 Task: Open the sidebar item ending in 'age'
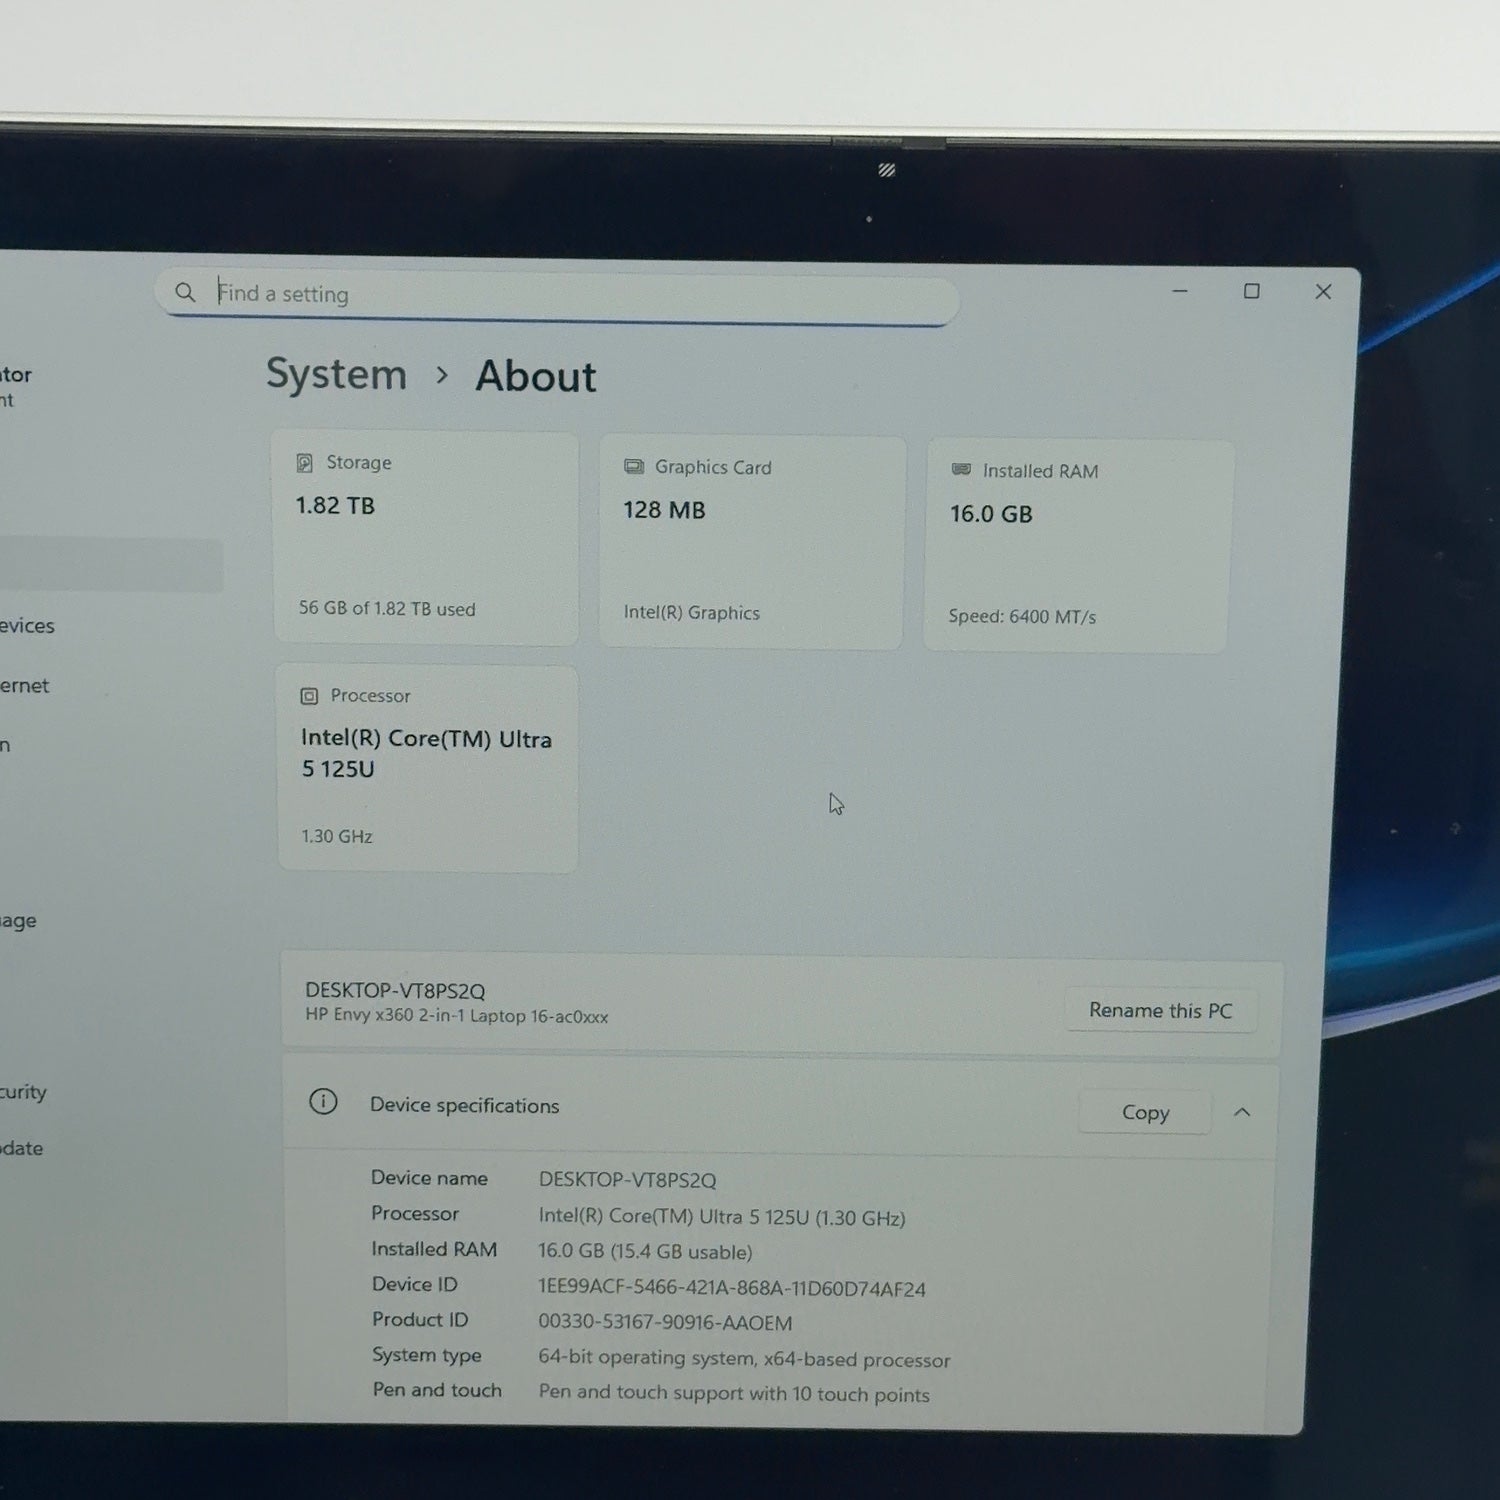tap(18, 920)
